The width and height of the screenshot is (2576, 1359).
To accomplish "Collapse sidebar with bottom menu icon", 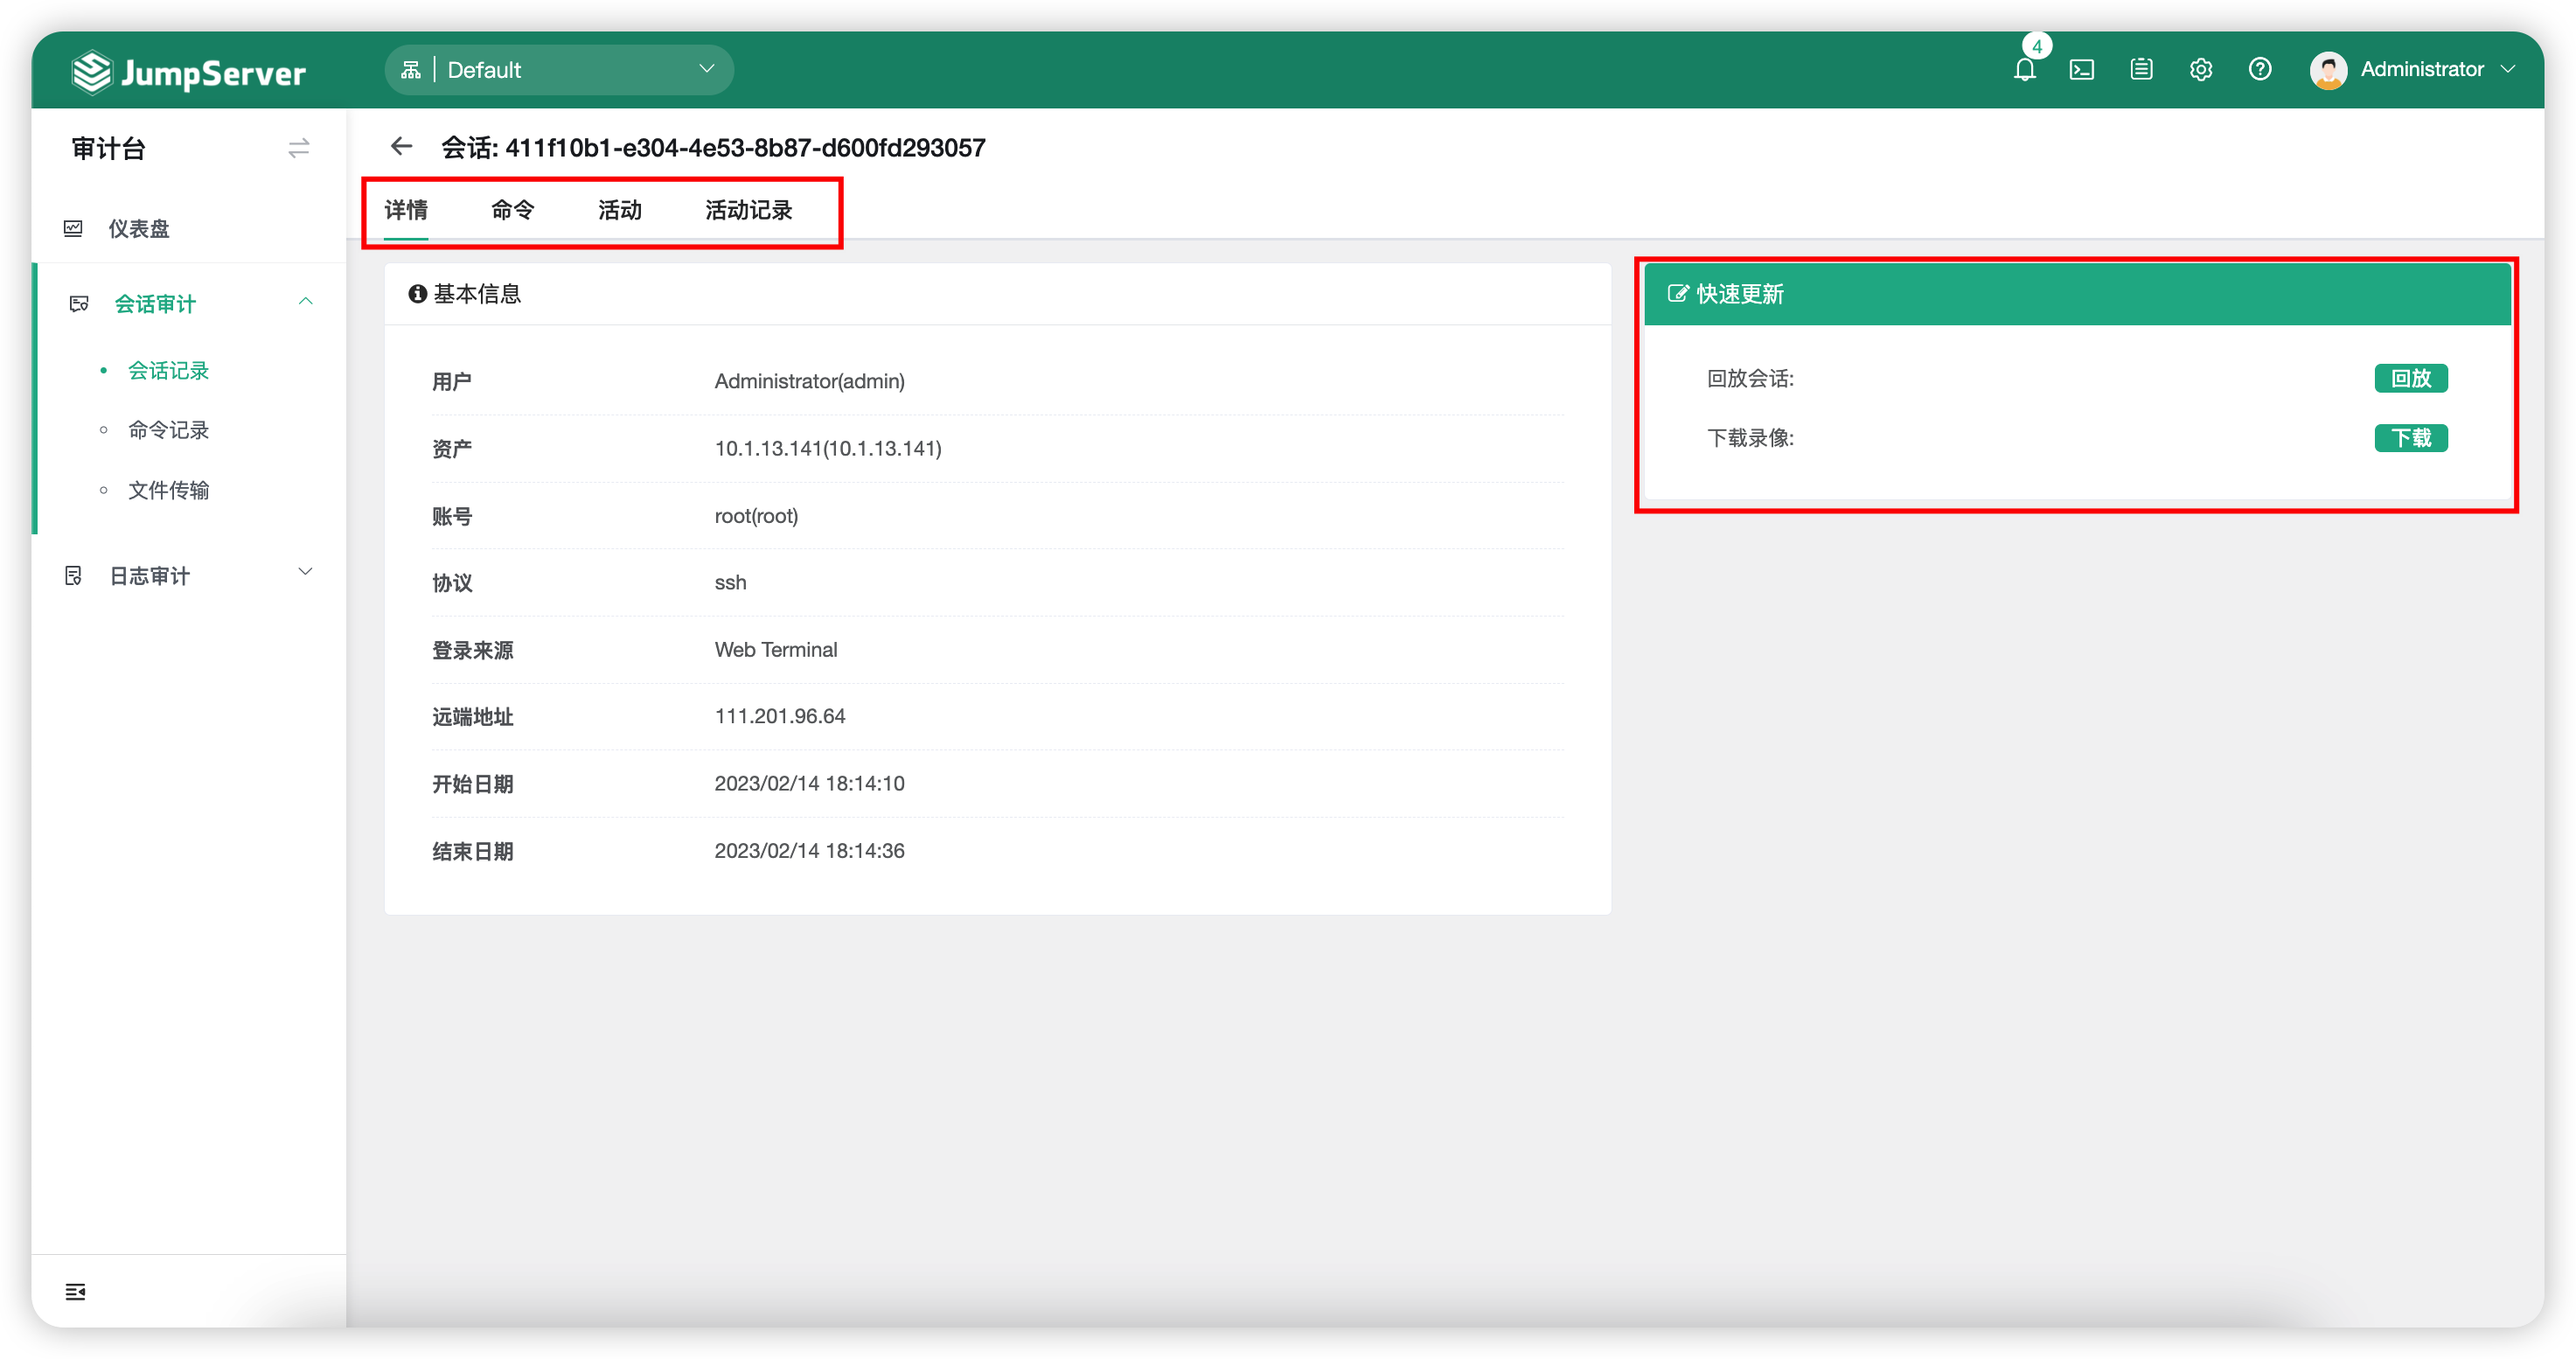I will tap(75, 1292).
